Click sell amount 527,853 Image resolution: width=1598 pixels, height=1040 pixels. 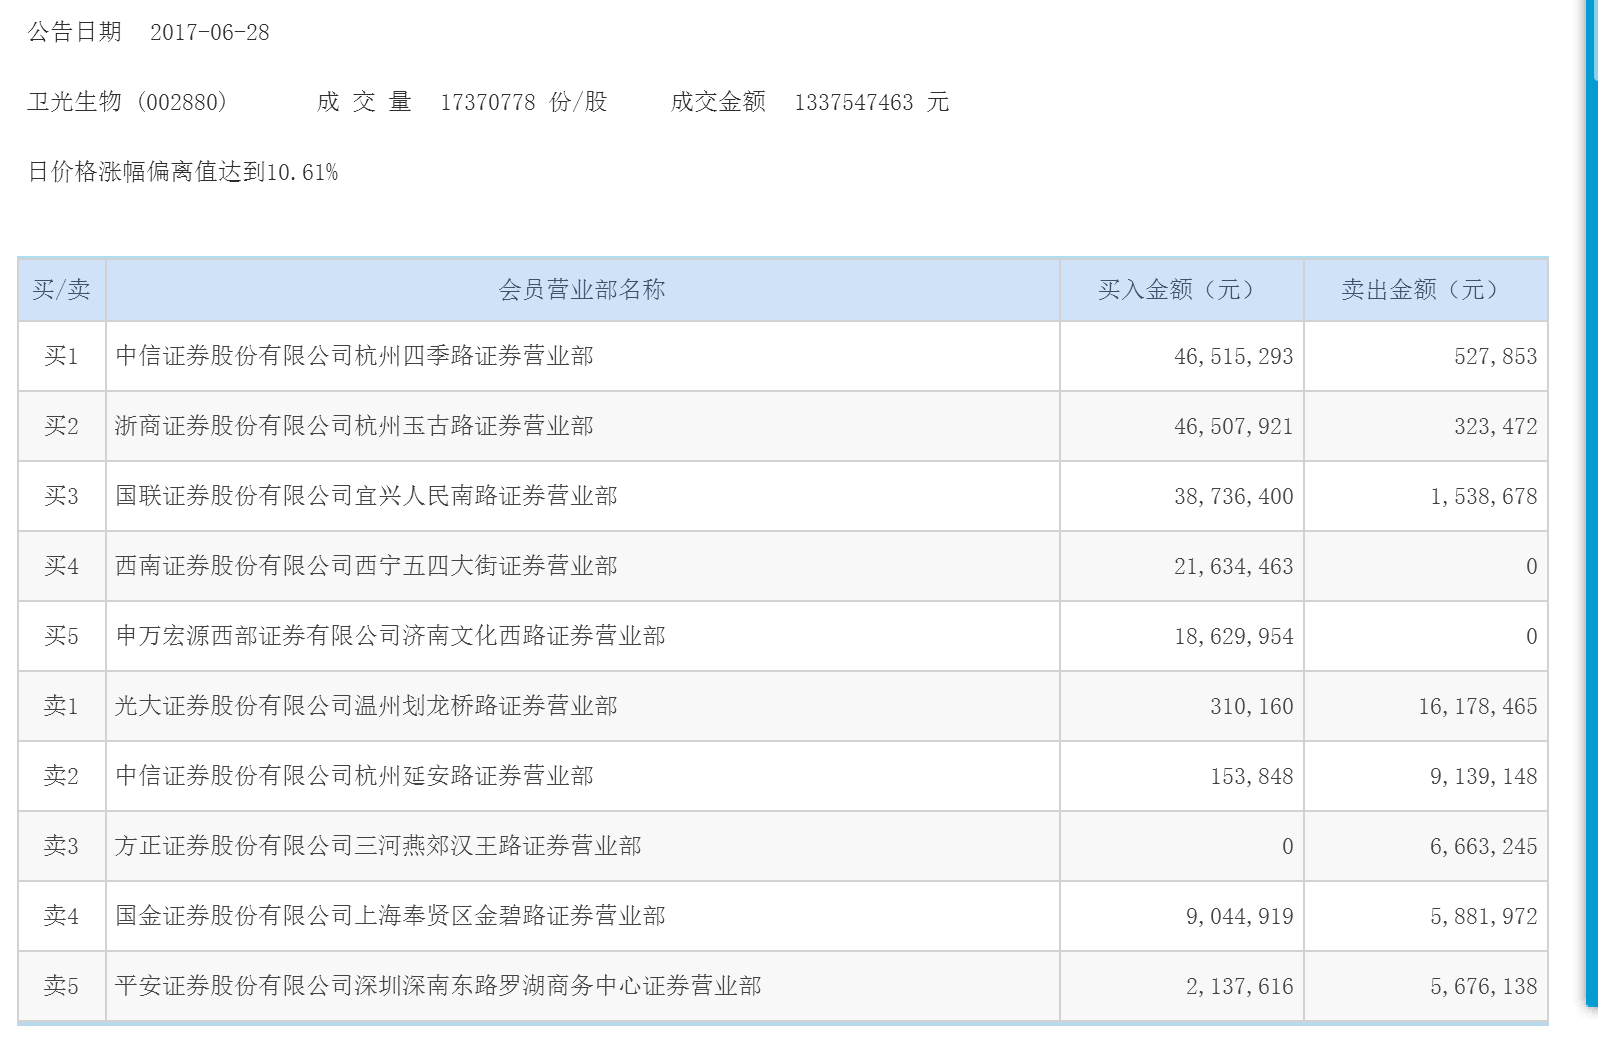point(1496,357)
